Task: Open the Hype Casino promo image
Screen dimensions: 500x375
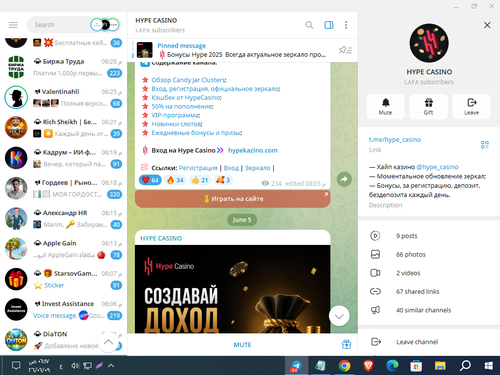Action: coord(233,289)
